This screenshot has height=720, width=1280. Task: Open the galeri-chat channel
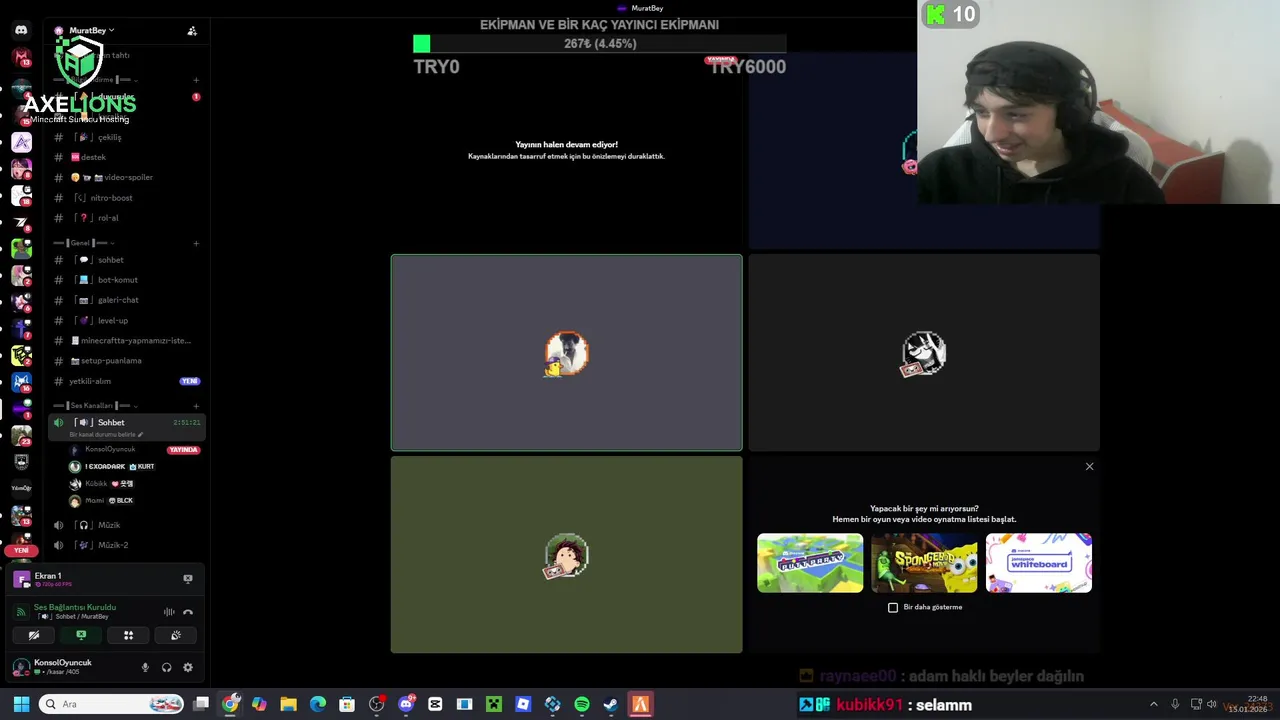tap(128, 300)
